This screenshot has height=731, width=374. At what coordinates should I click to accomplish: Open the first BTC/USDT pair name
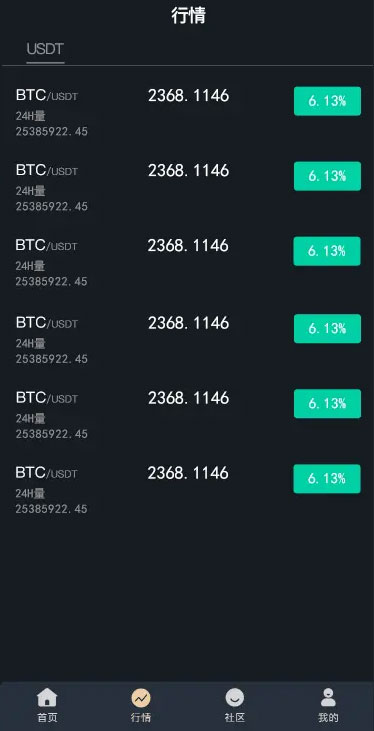(x=47, y=96)
